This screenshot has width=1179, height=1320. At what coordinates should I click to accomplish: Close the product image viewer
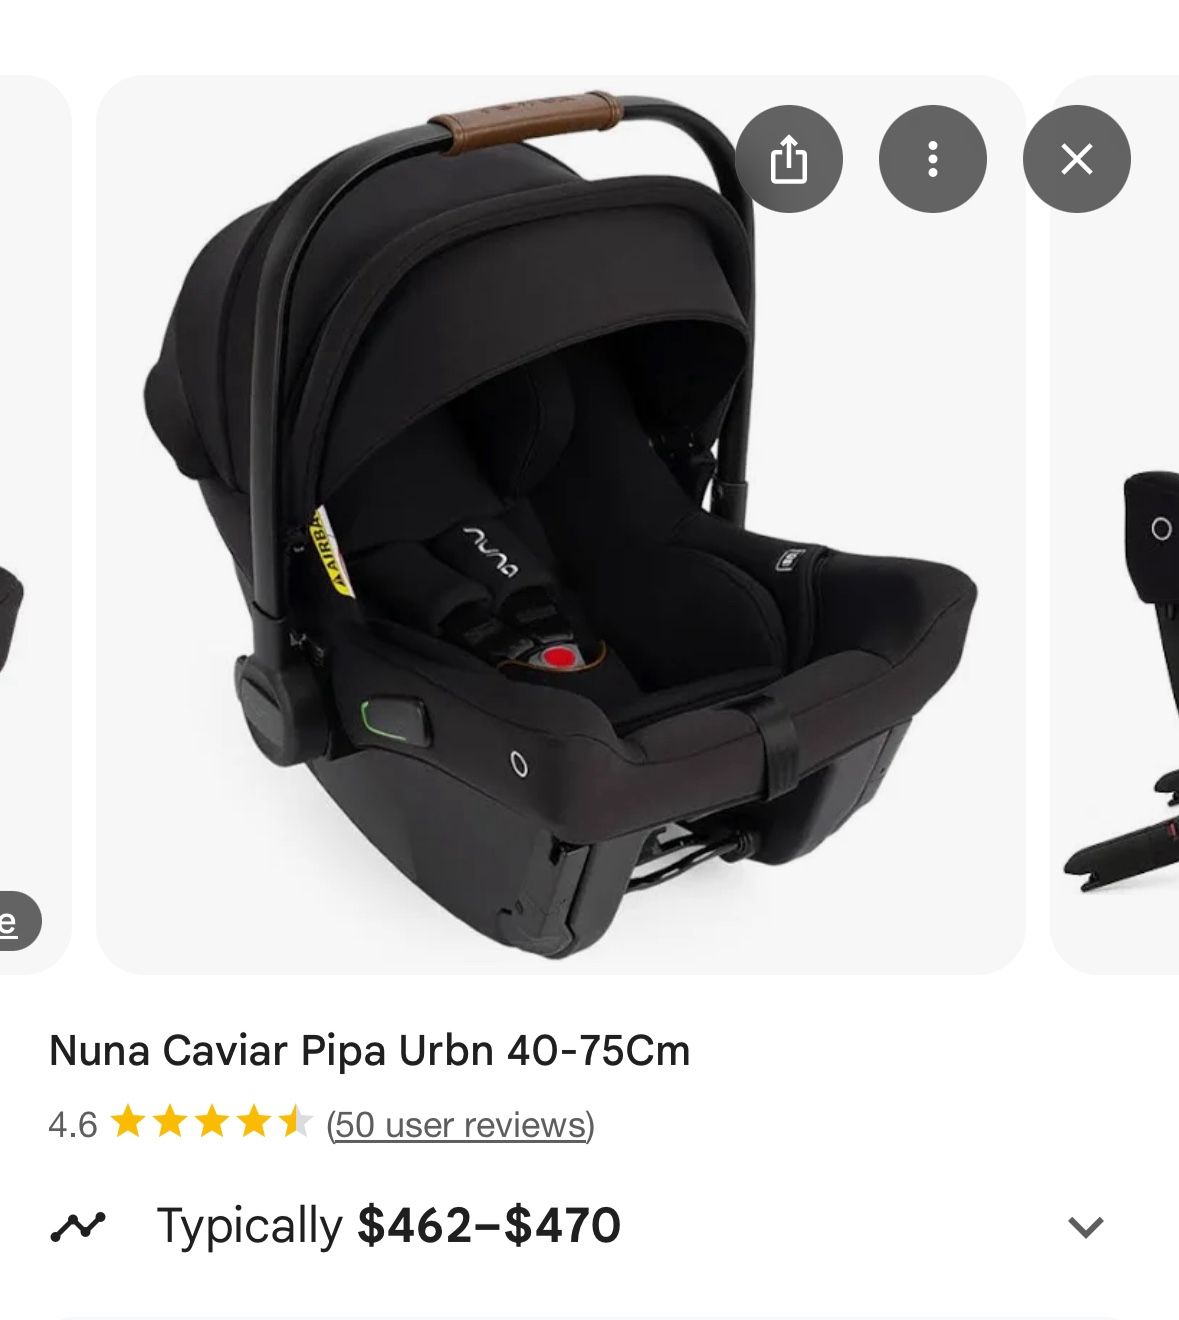tap(1077, 159)
